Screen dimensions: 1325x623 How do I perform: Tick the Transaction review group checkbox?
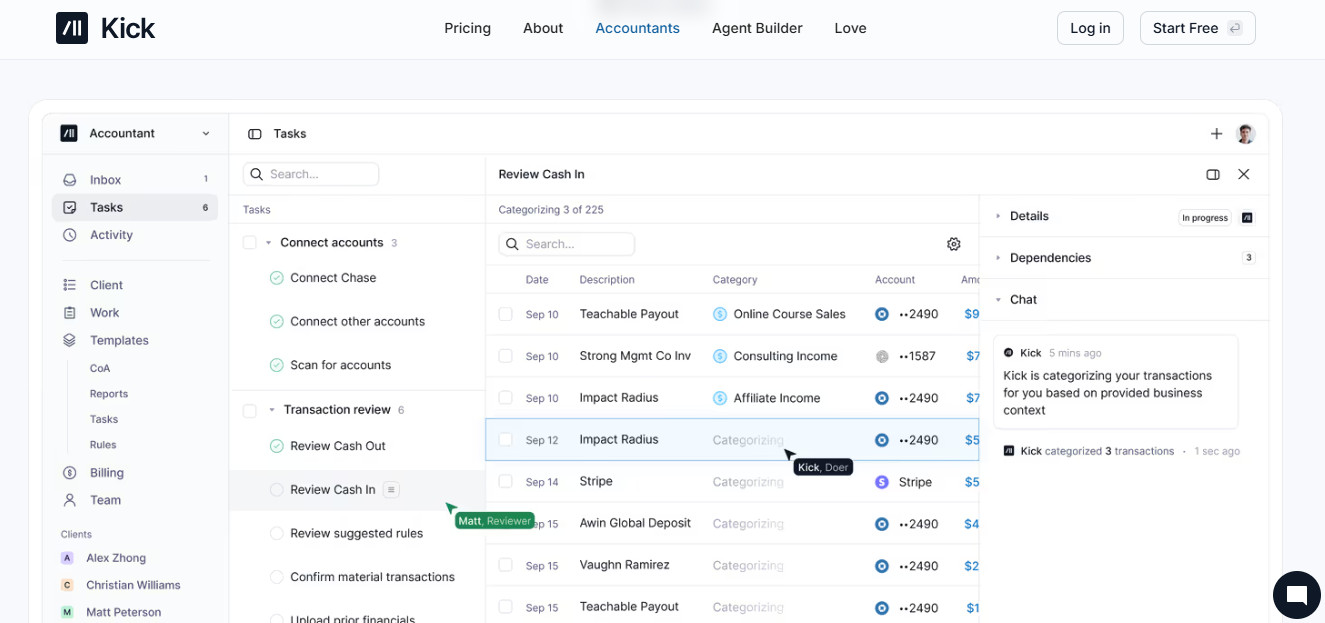point(250,410)
